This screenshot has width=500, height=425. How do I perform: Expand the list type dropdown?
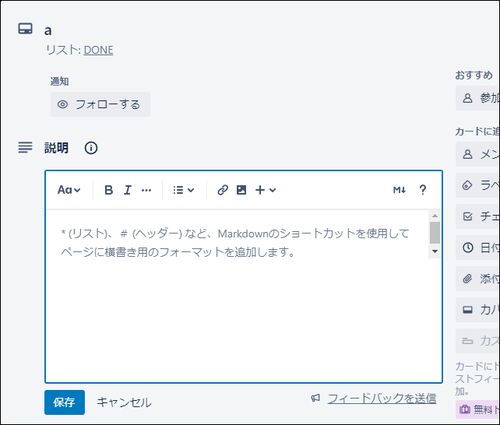(x=183, y=190)
